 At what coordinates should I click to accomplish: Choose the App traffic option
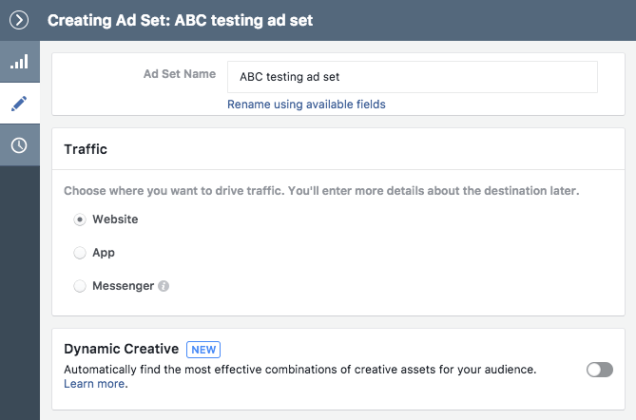pyautogui.click(x=80, y=253)
